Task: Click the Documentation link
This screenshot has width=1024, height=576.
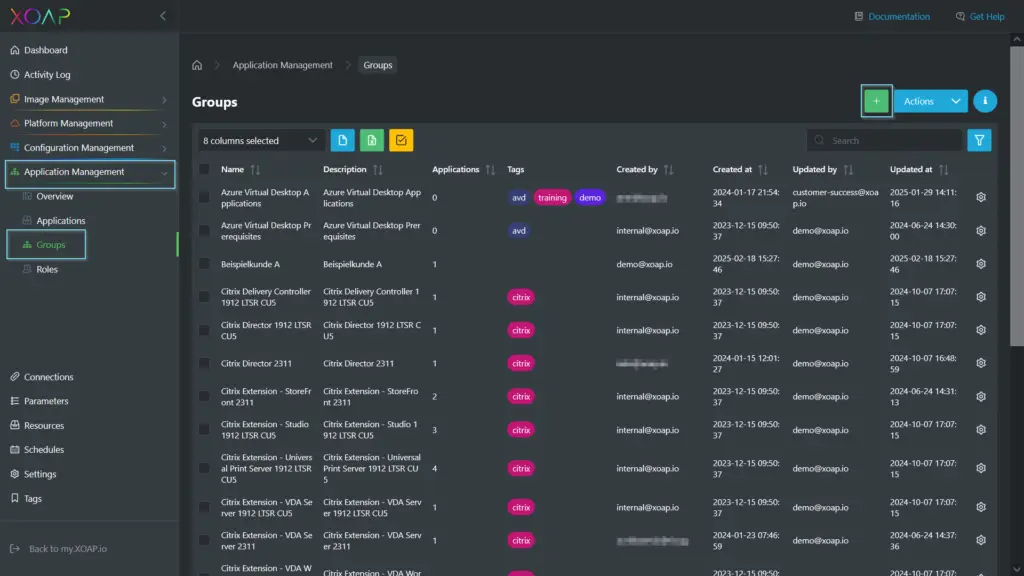Action: point(899,16)
